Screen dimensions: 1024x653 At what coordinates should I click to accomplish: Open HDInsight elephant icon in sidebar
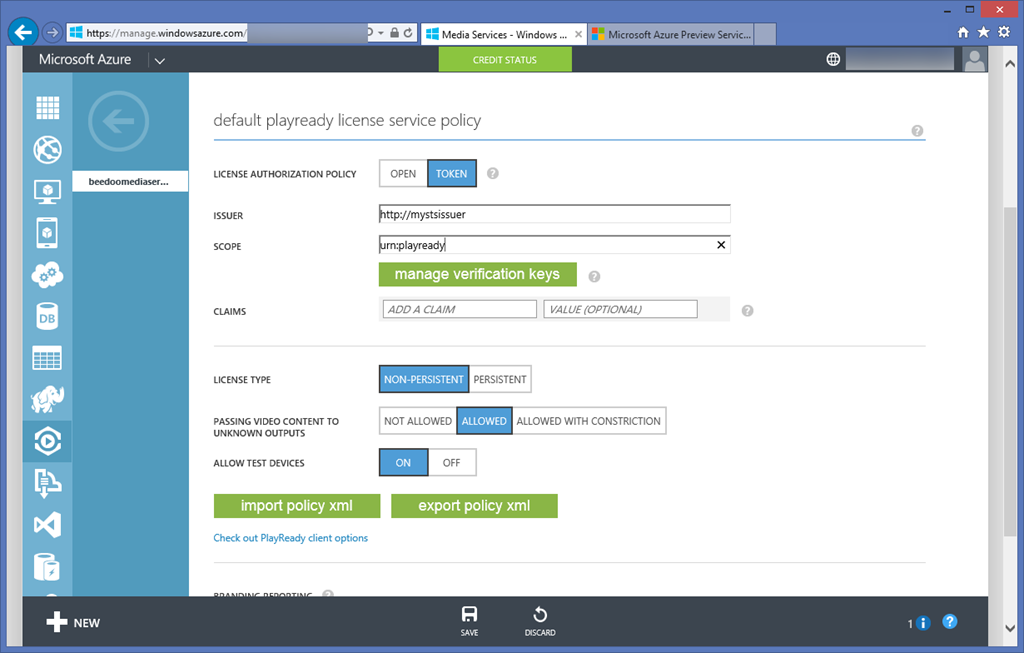pos(47,400)
